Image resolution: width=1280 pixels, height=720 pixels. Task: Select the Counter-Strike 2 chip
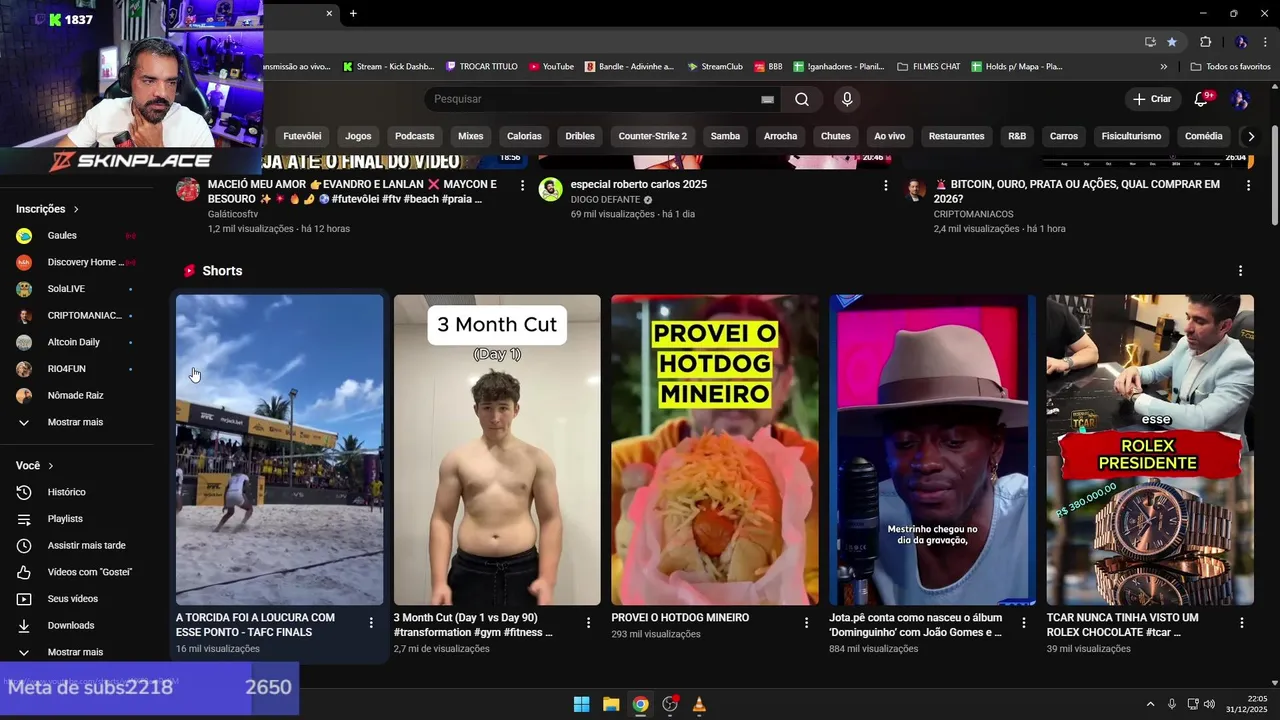click(x=653, y=136)
